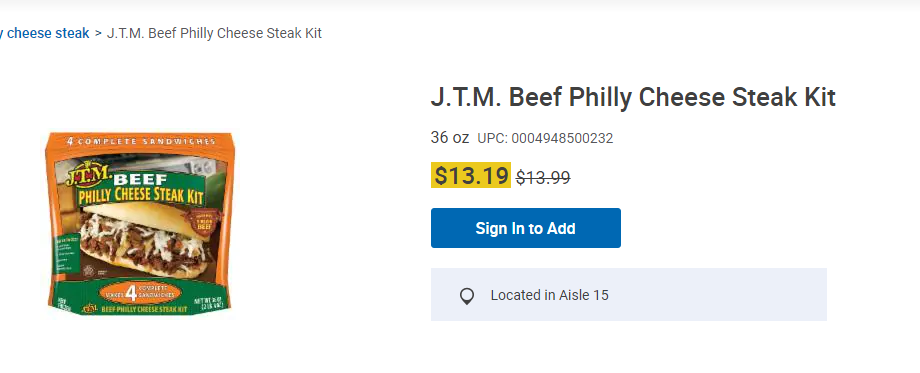Screen dimensions: 920x373
Task: Click the crossed-out $13.99 original price
Action: pyautogui.click(x=543, y=177)
